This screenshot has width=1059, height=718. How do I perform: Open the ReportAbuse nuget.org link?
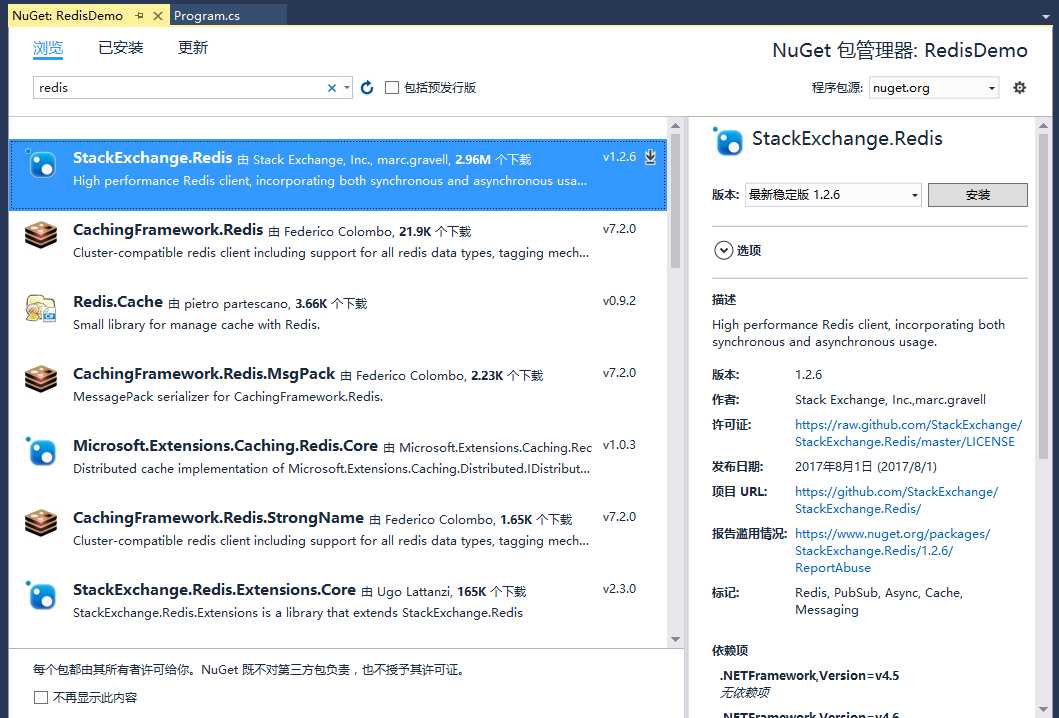(x=892, y=550)
